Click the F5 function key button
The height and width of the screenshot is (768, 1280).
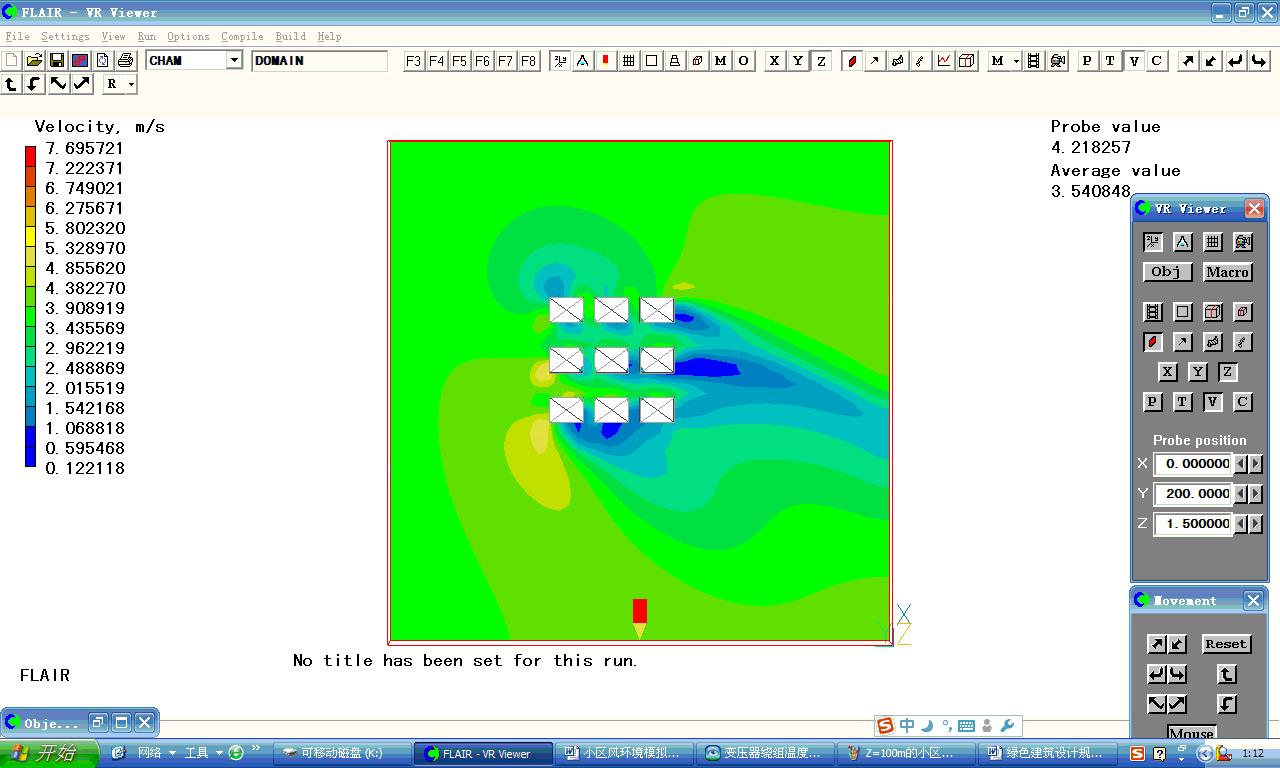[459, 61]
